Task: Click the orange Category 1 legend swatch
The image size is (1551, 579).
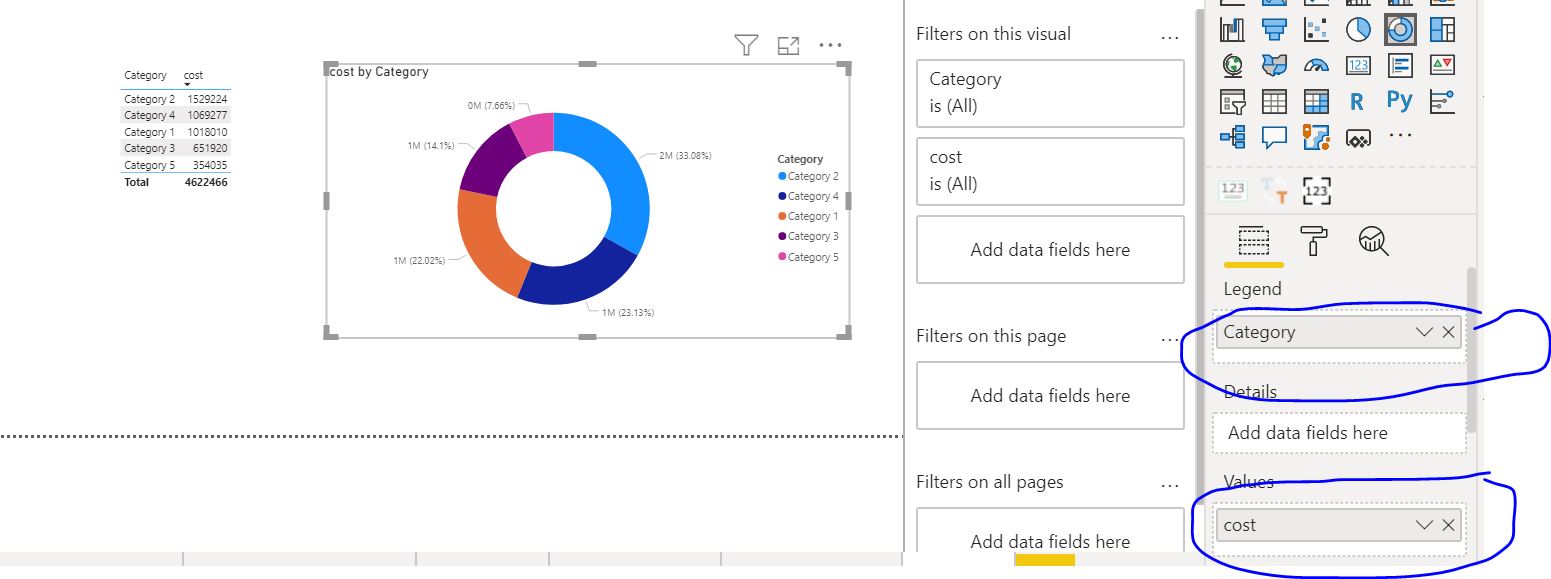Action: (781, 216)
